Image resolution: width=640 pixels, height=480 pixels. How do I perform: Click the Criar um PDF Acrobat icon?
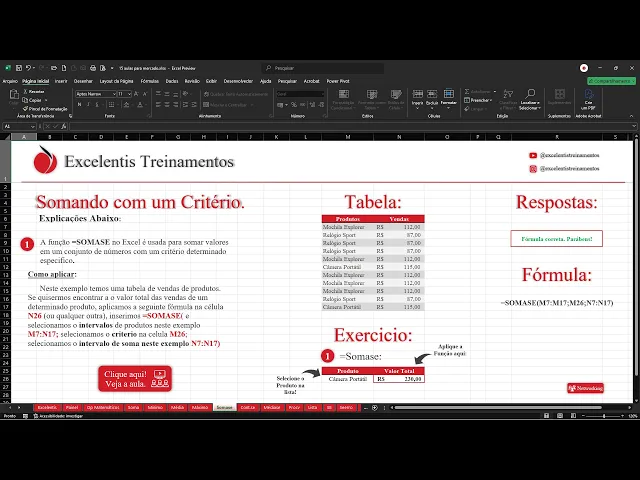tap(589, 94)
